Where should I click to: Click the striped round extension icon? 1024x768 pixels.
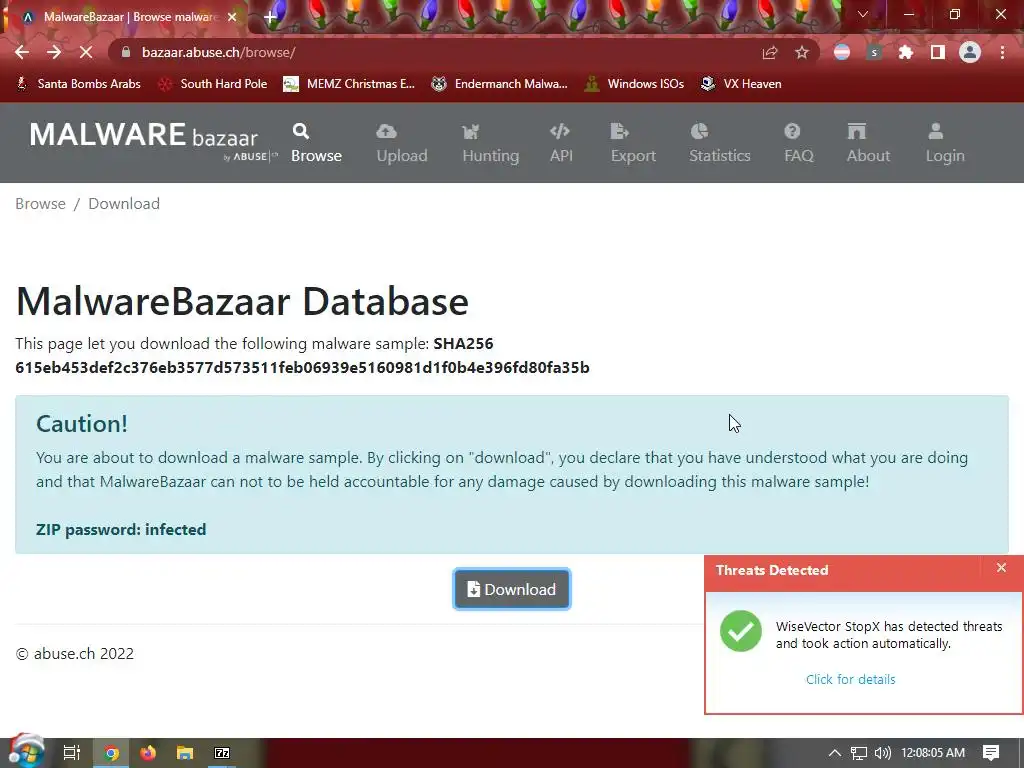(842, 52)
